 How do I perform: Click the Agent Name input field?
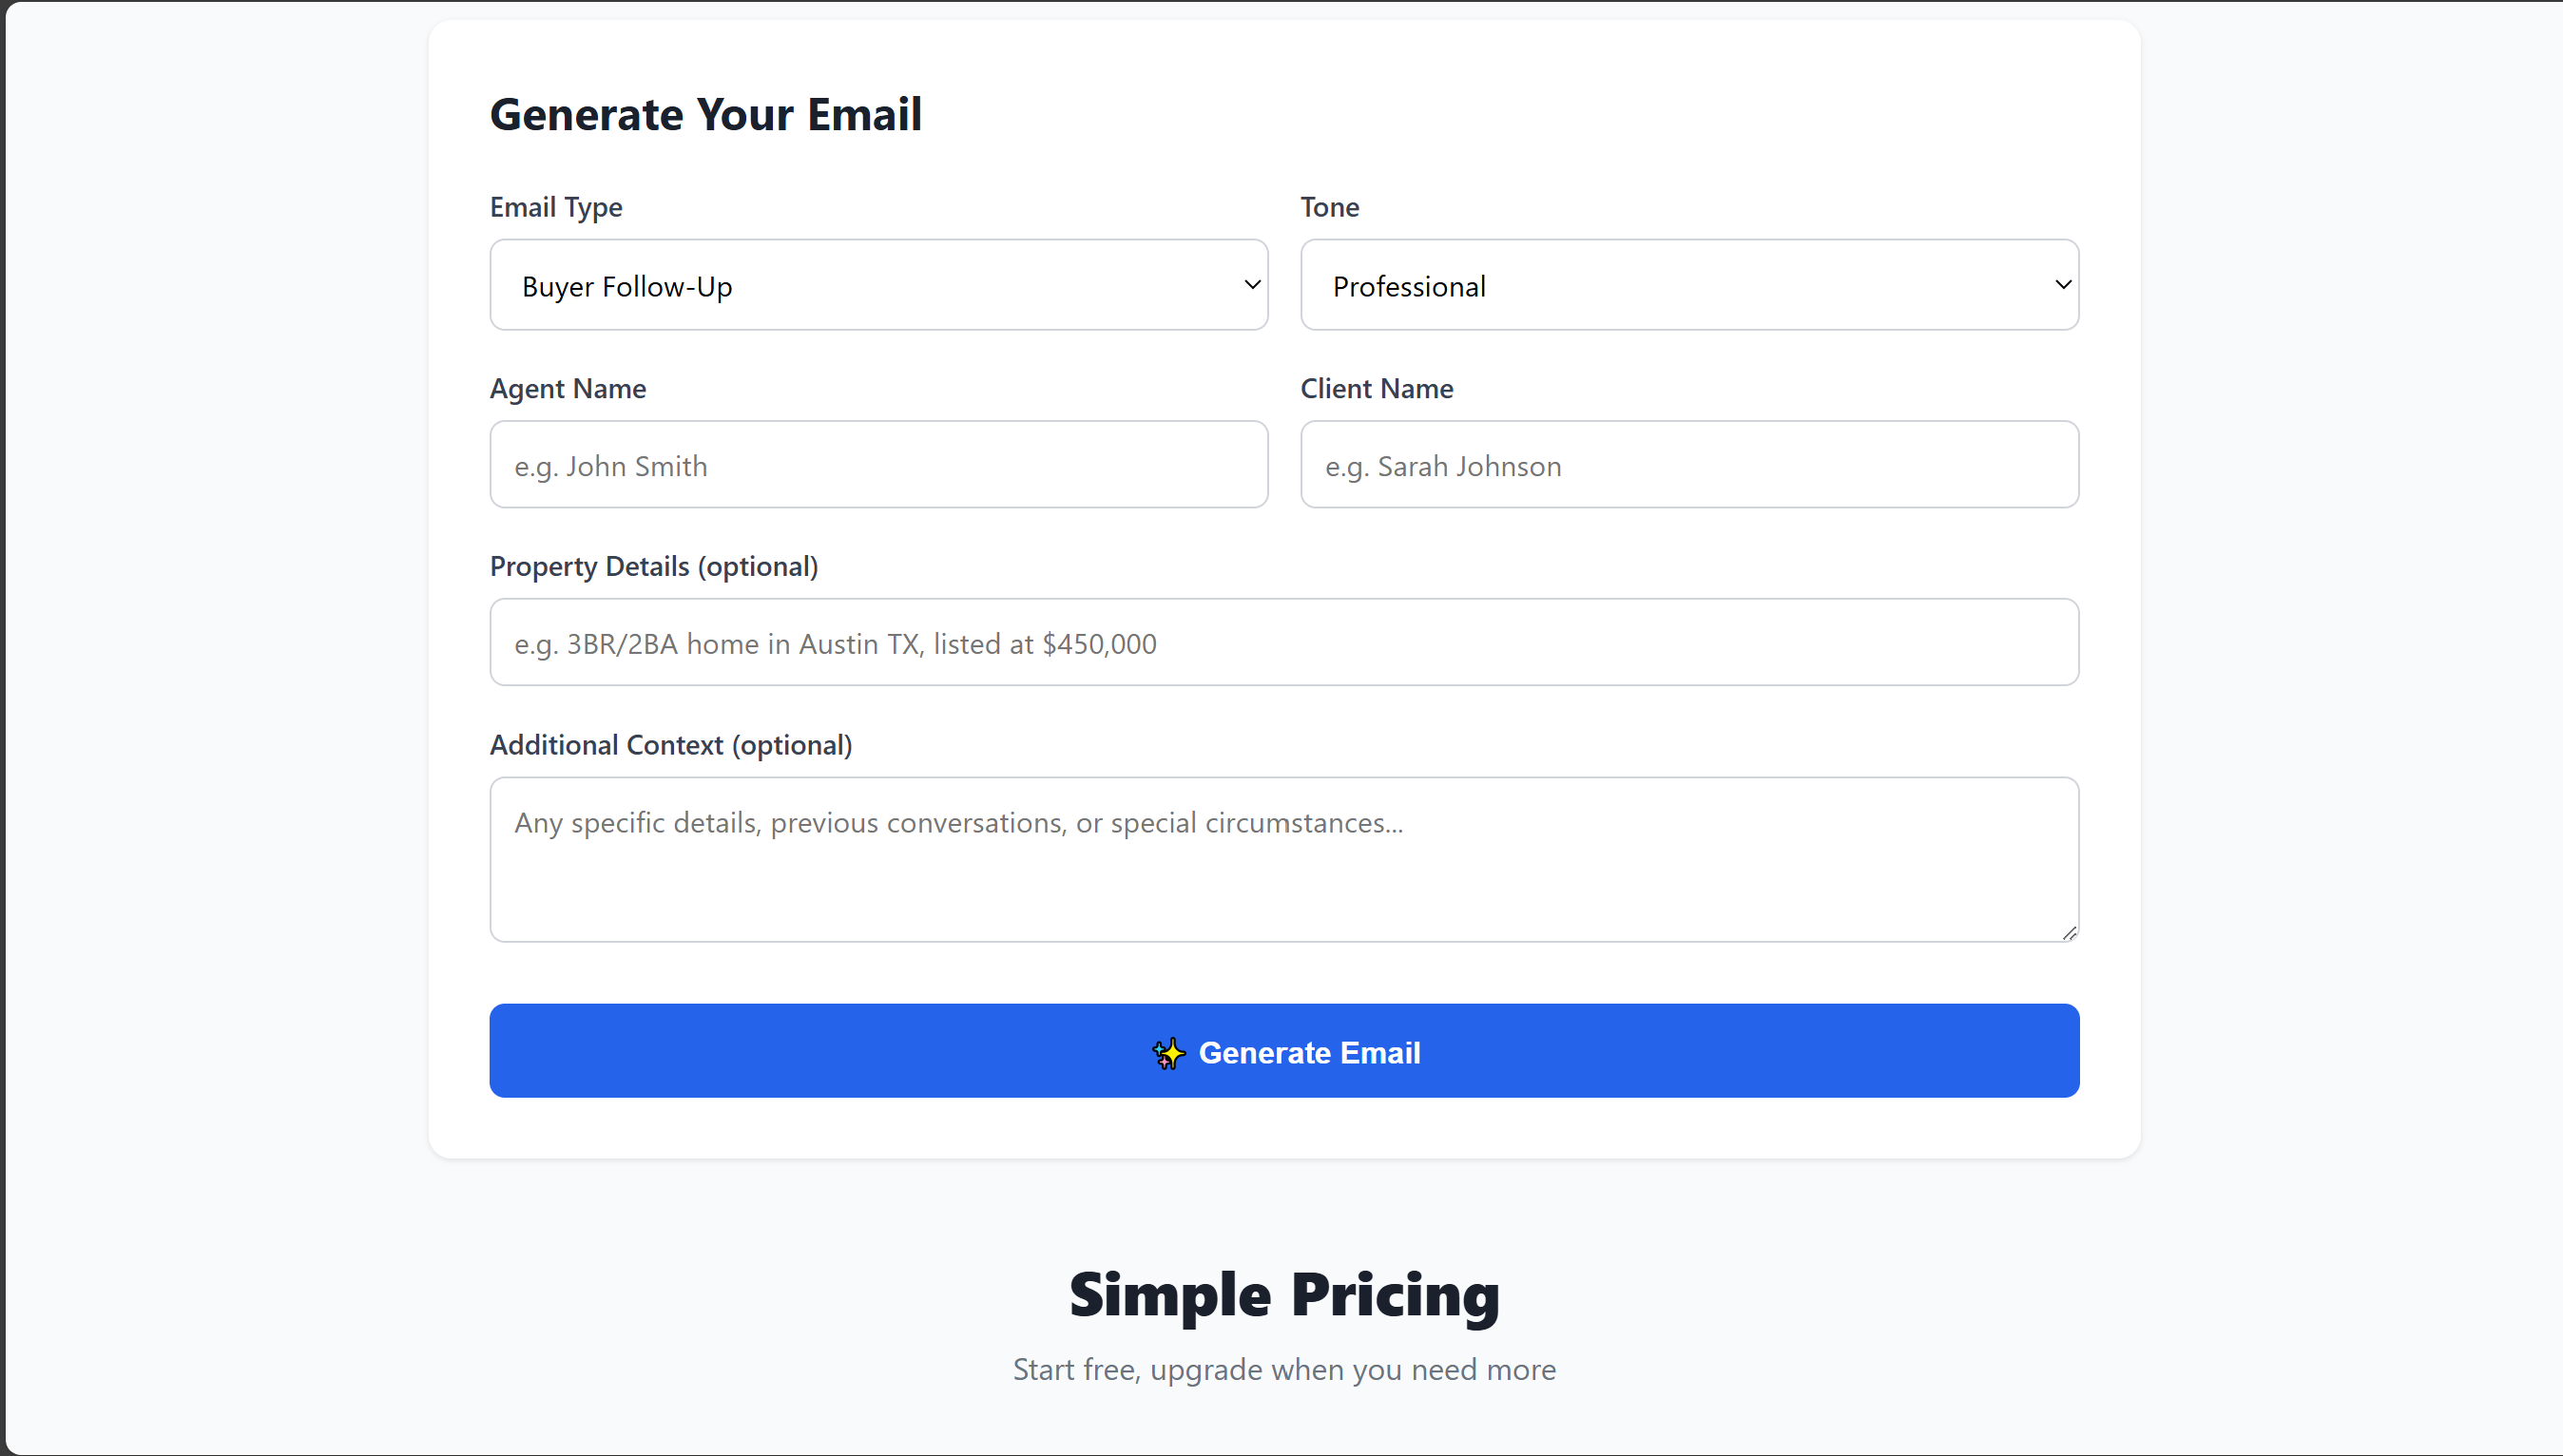click(x=878, y=464)
